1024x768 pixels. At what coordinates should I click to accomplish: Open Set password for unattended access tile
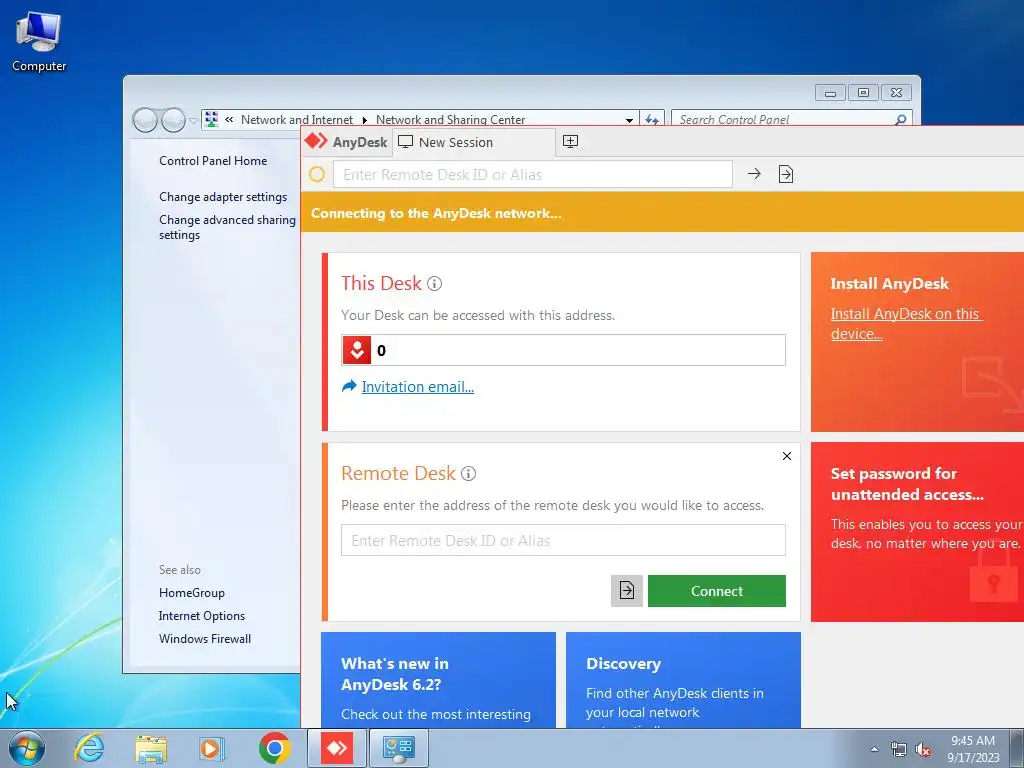pos(917,532)
